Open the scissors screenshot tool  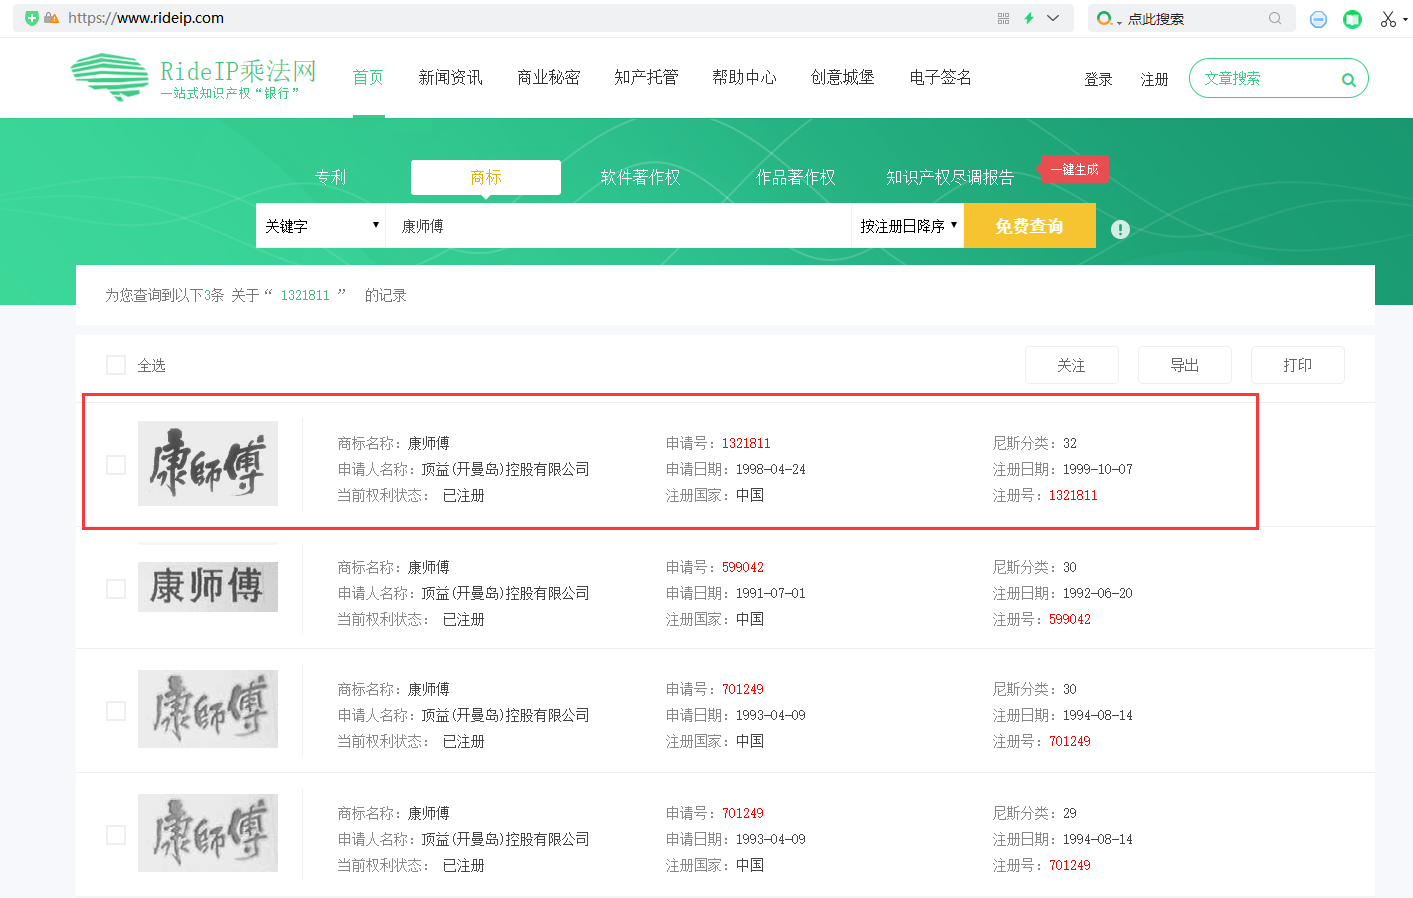click(1388, 19)
